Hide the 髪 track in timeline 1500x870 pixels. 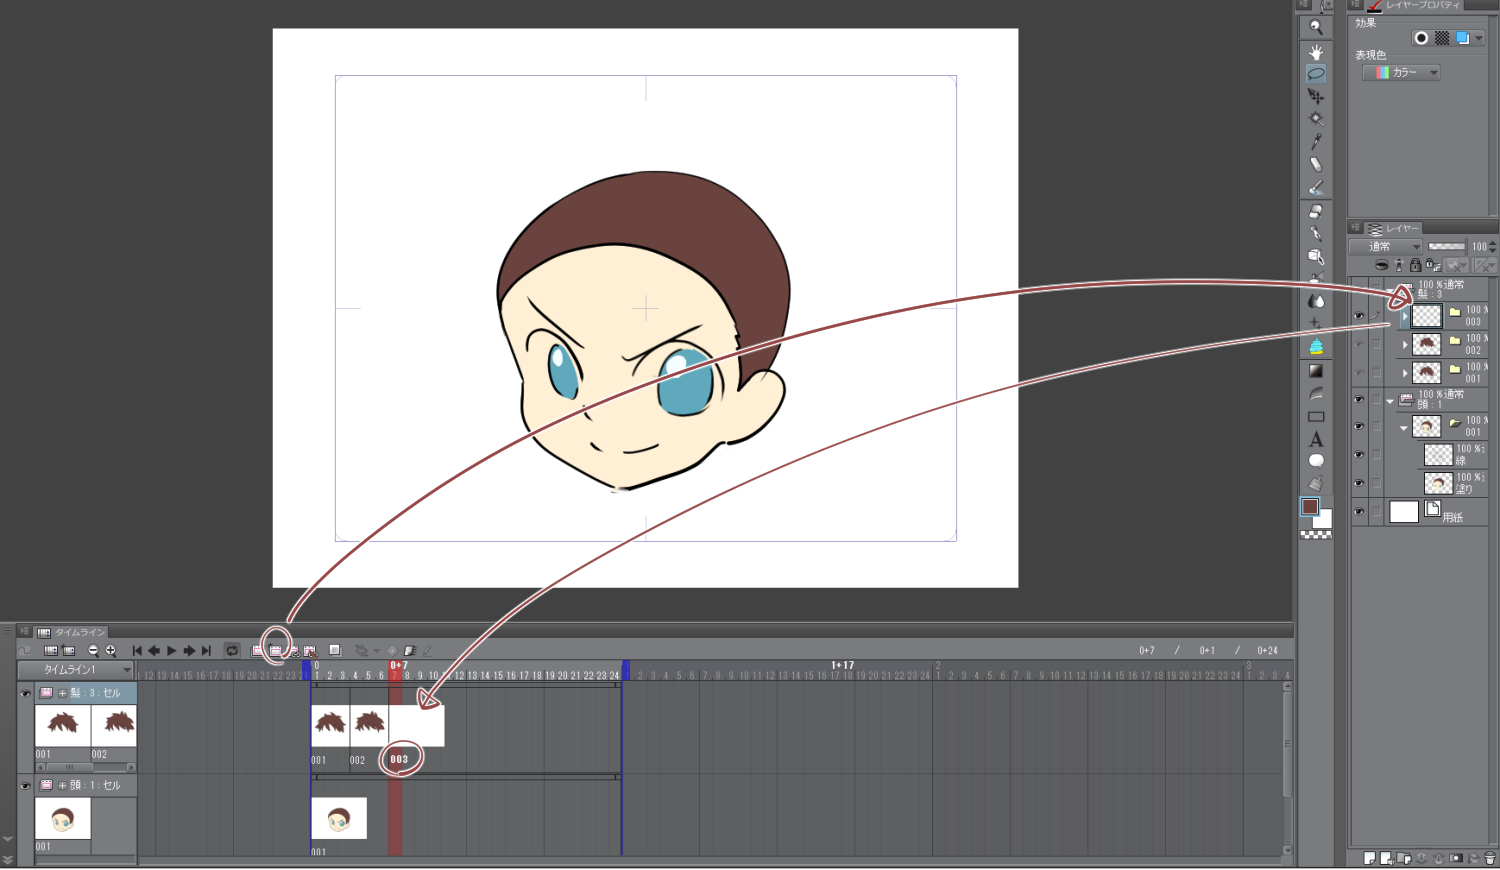click(x=25, y=693)
